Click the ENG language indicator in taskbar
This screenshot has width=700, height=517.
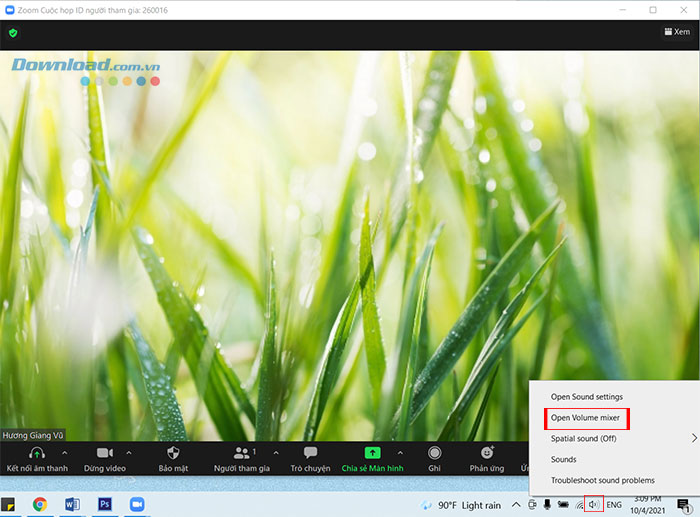(x=614, y=505)
